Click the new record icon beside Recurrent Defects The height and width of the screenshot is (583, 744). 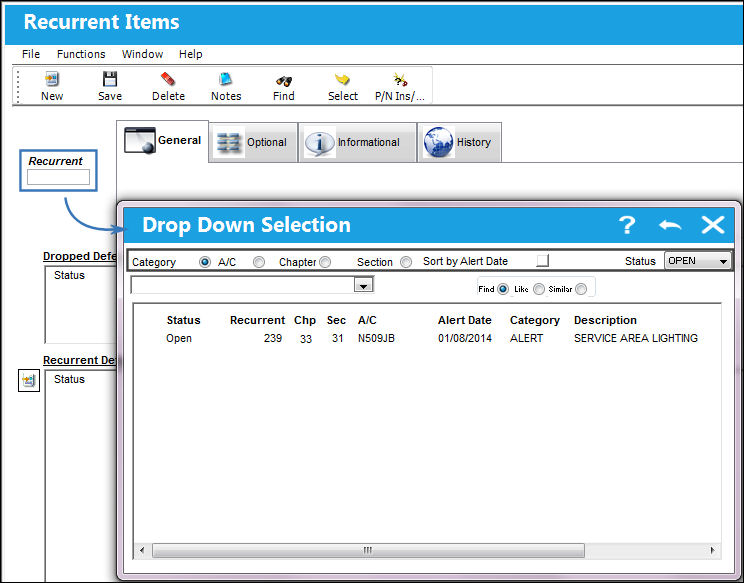29,380
